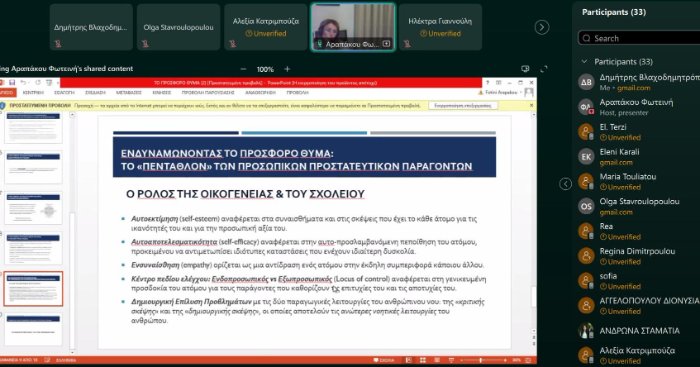The height and width of the screenshot is (367, 700).
Task: Open PowerPoint ΑΝΑΘΕΩΡΗΣΗ ribbon tab
Action: (260, 92)
